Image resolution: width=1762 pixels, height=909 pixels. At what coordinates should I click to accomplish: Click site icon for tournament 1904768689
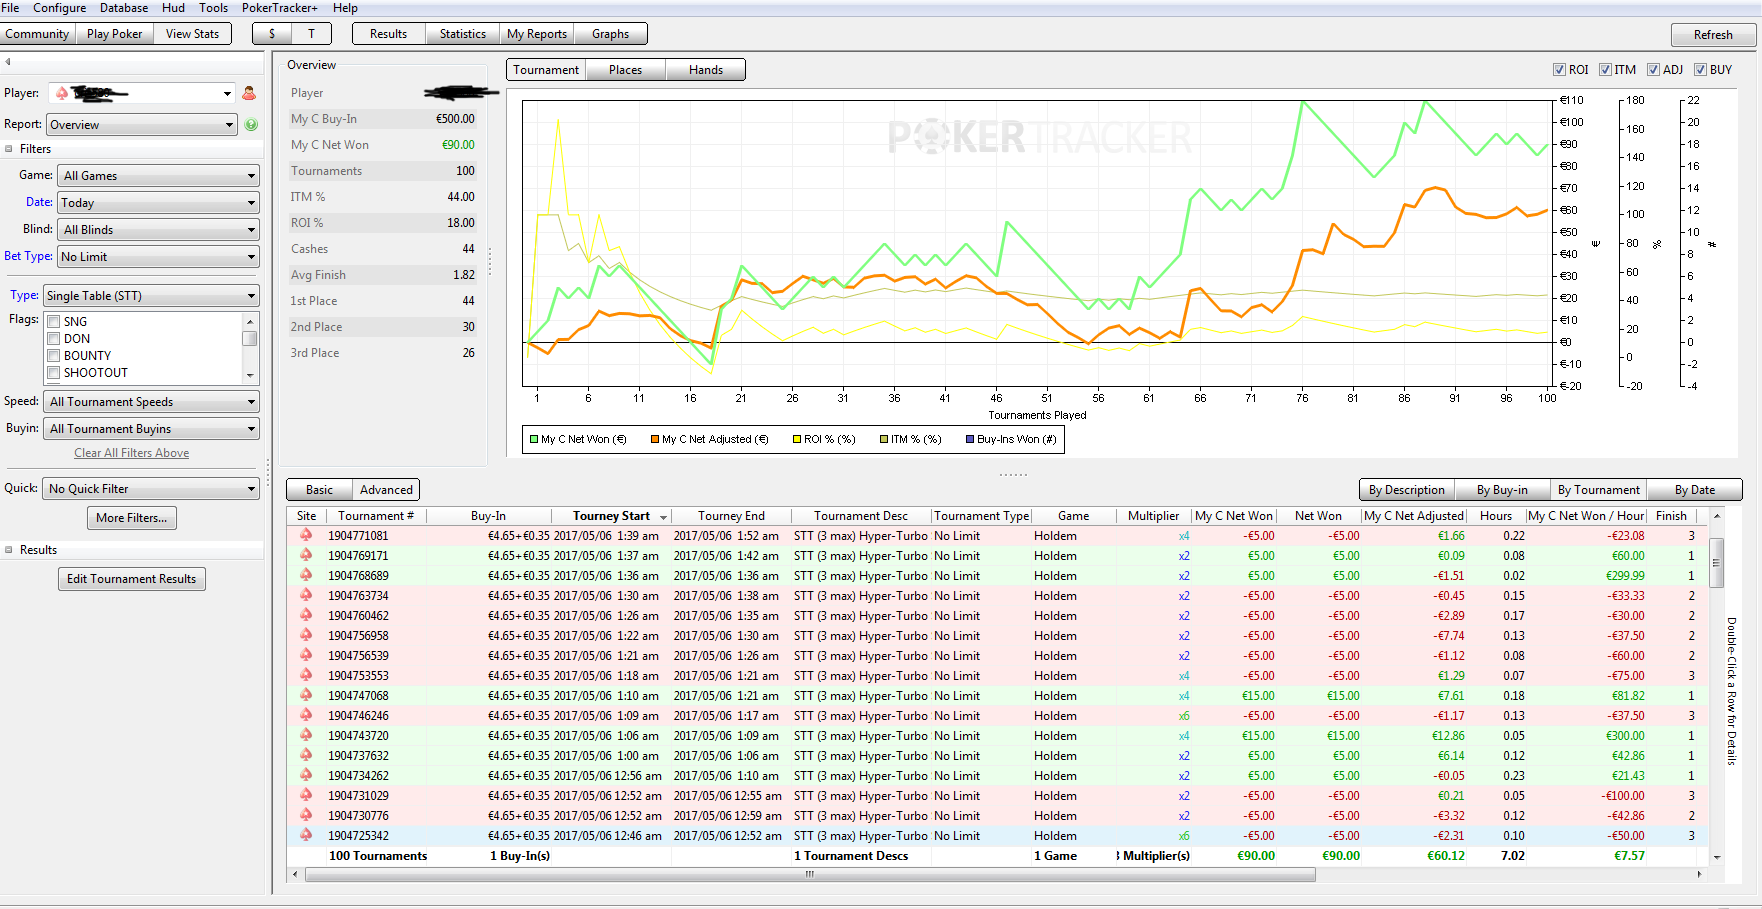coord(306,575)
